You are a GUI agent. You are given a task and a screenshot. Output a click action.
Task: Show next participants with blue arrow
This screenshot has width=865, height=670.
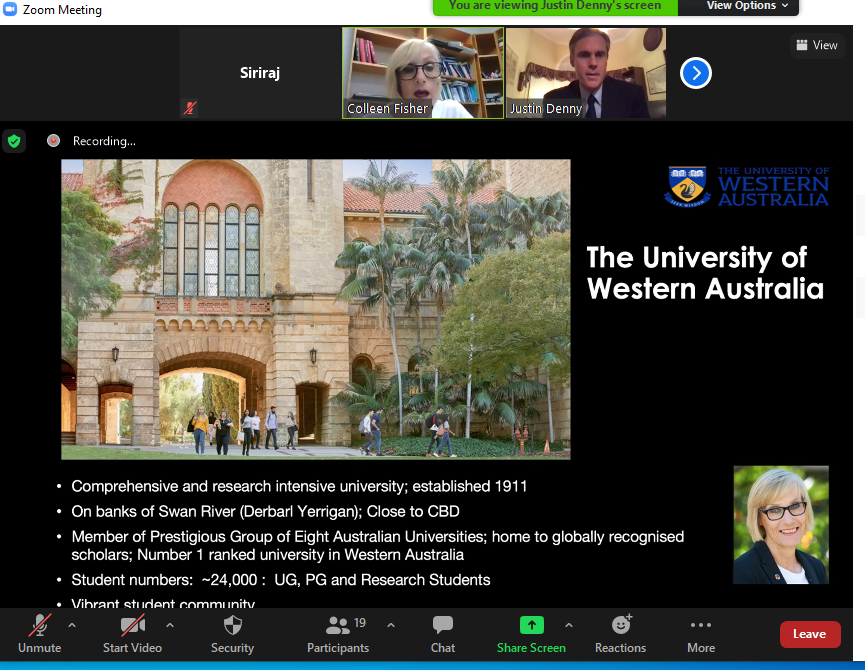(696, 73)
